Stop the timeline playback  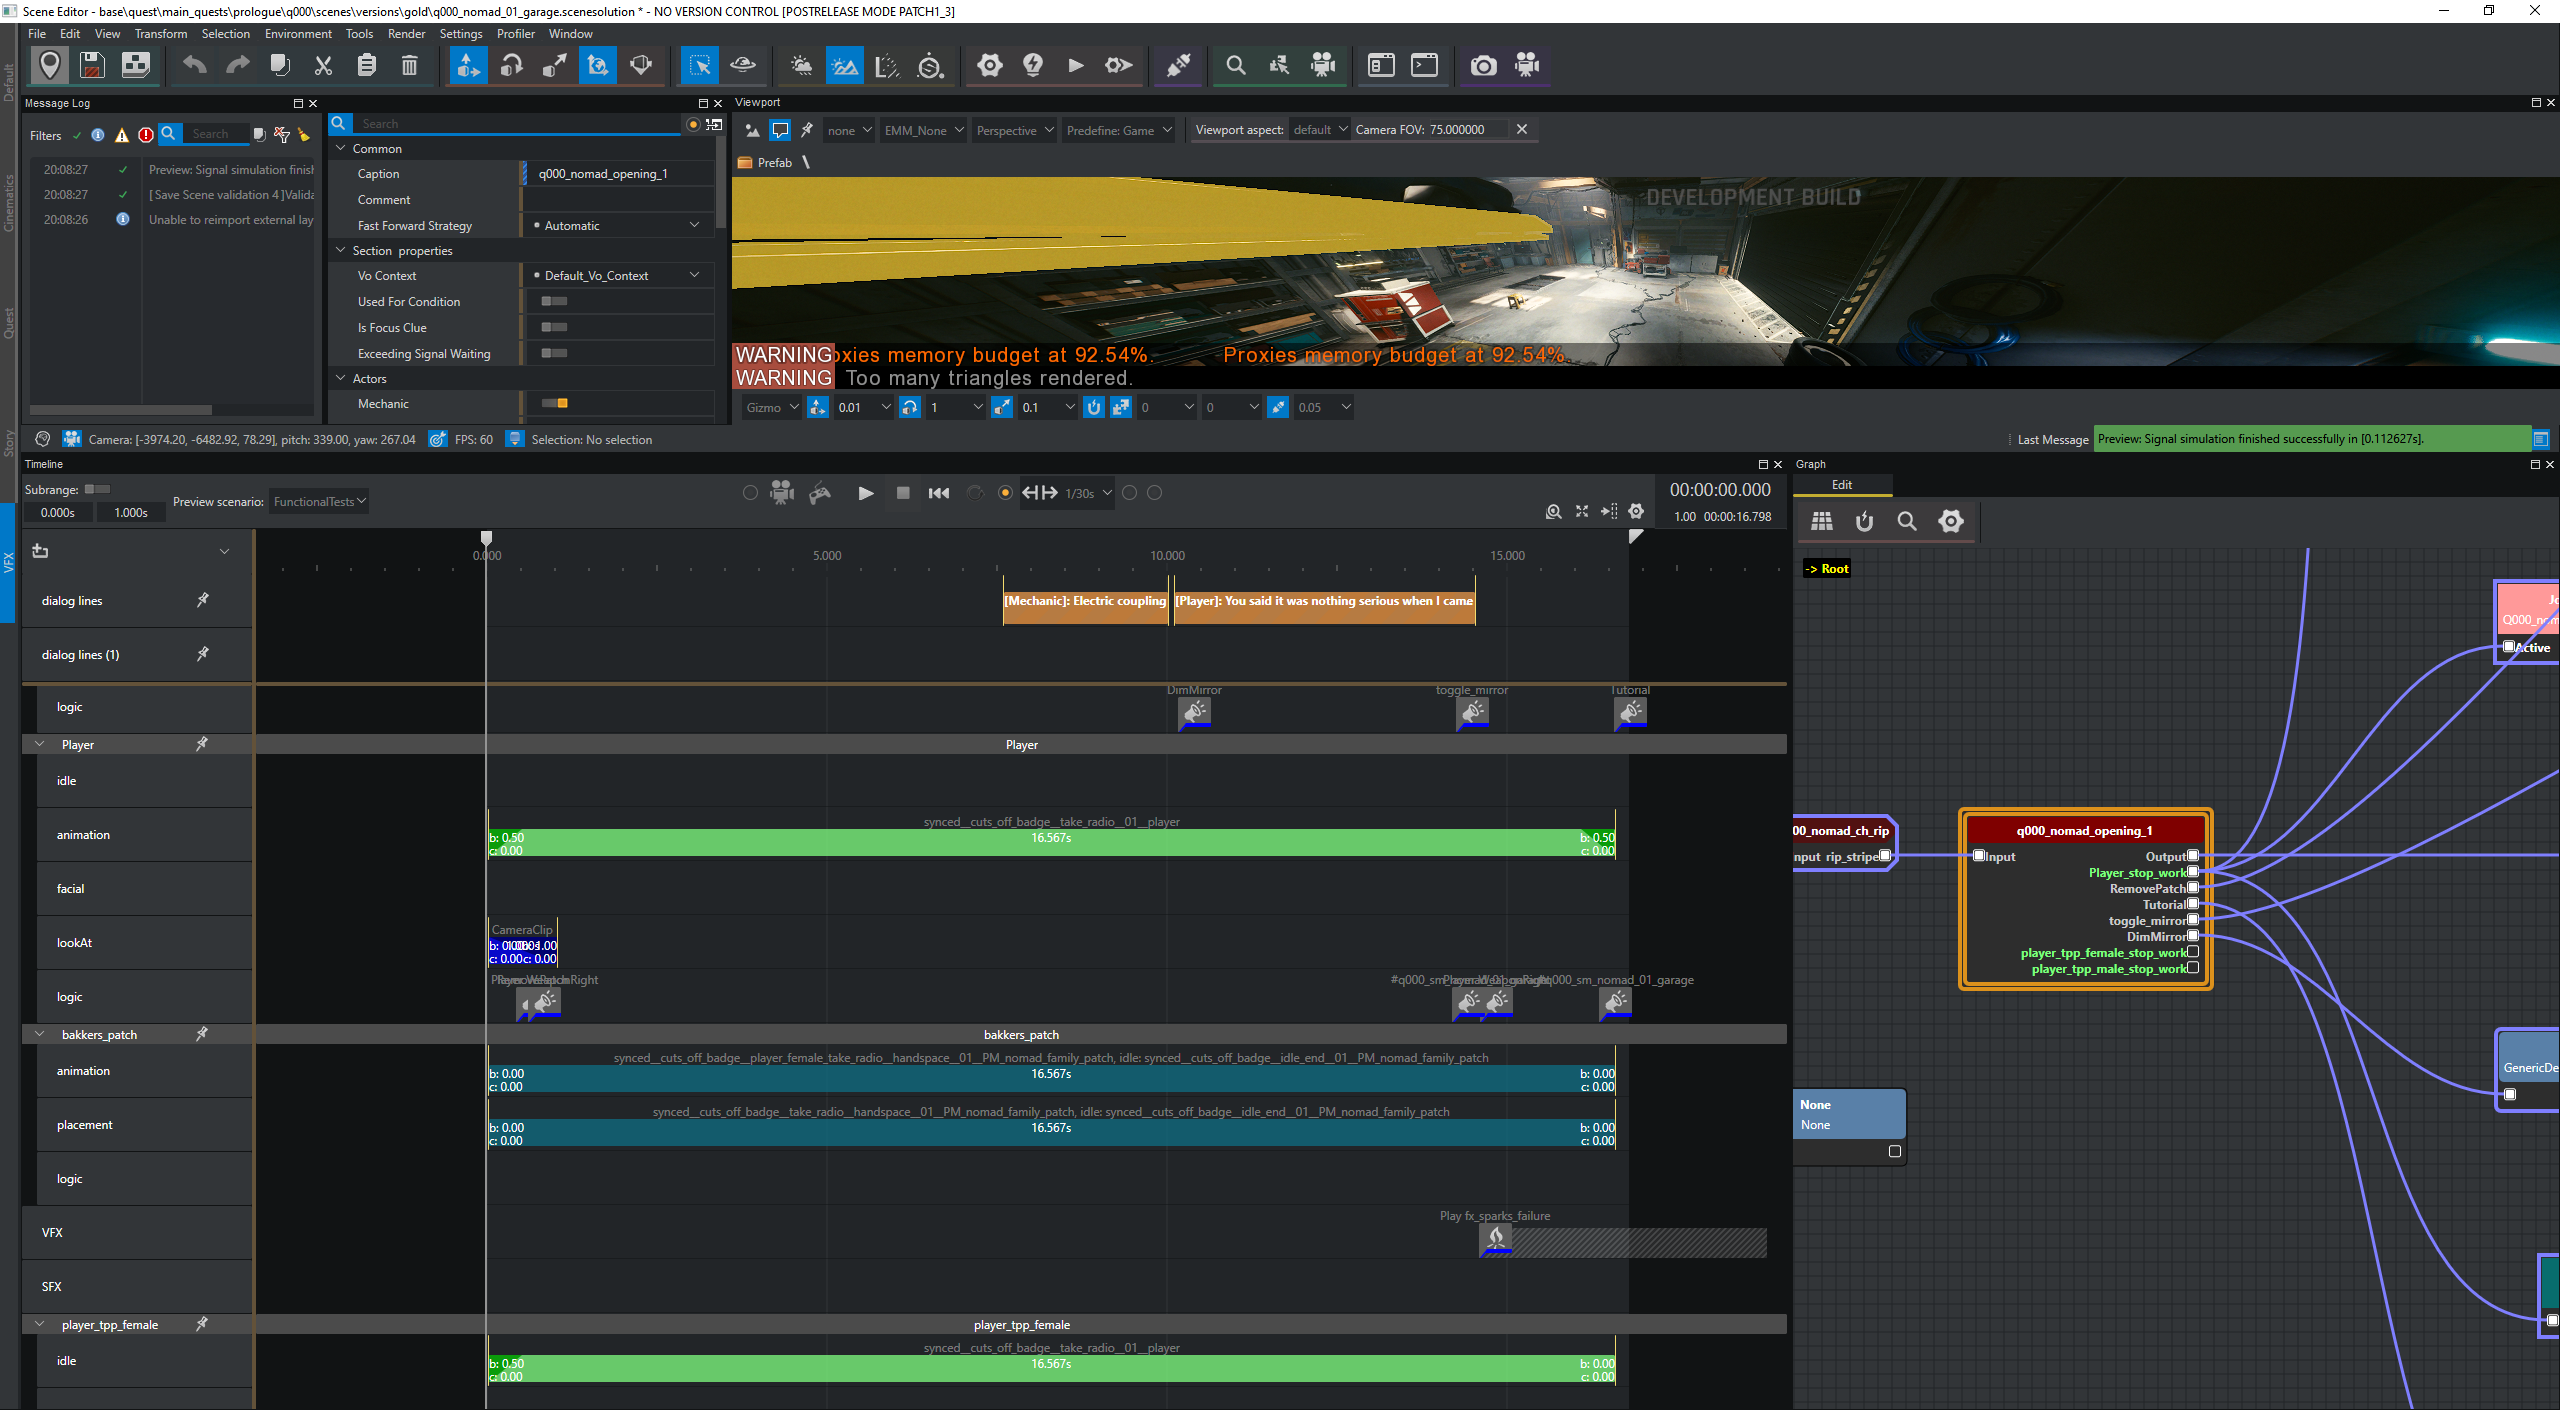coord(903,493)
